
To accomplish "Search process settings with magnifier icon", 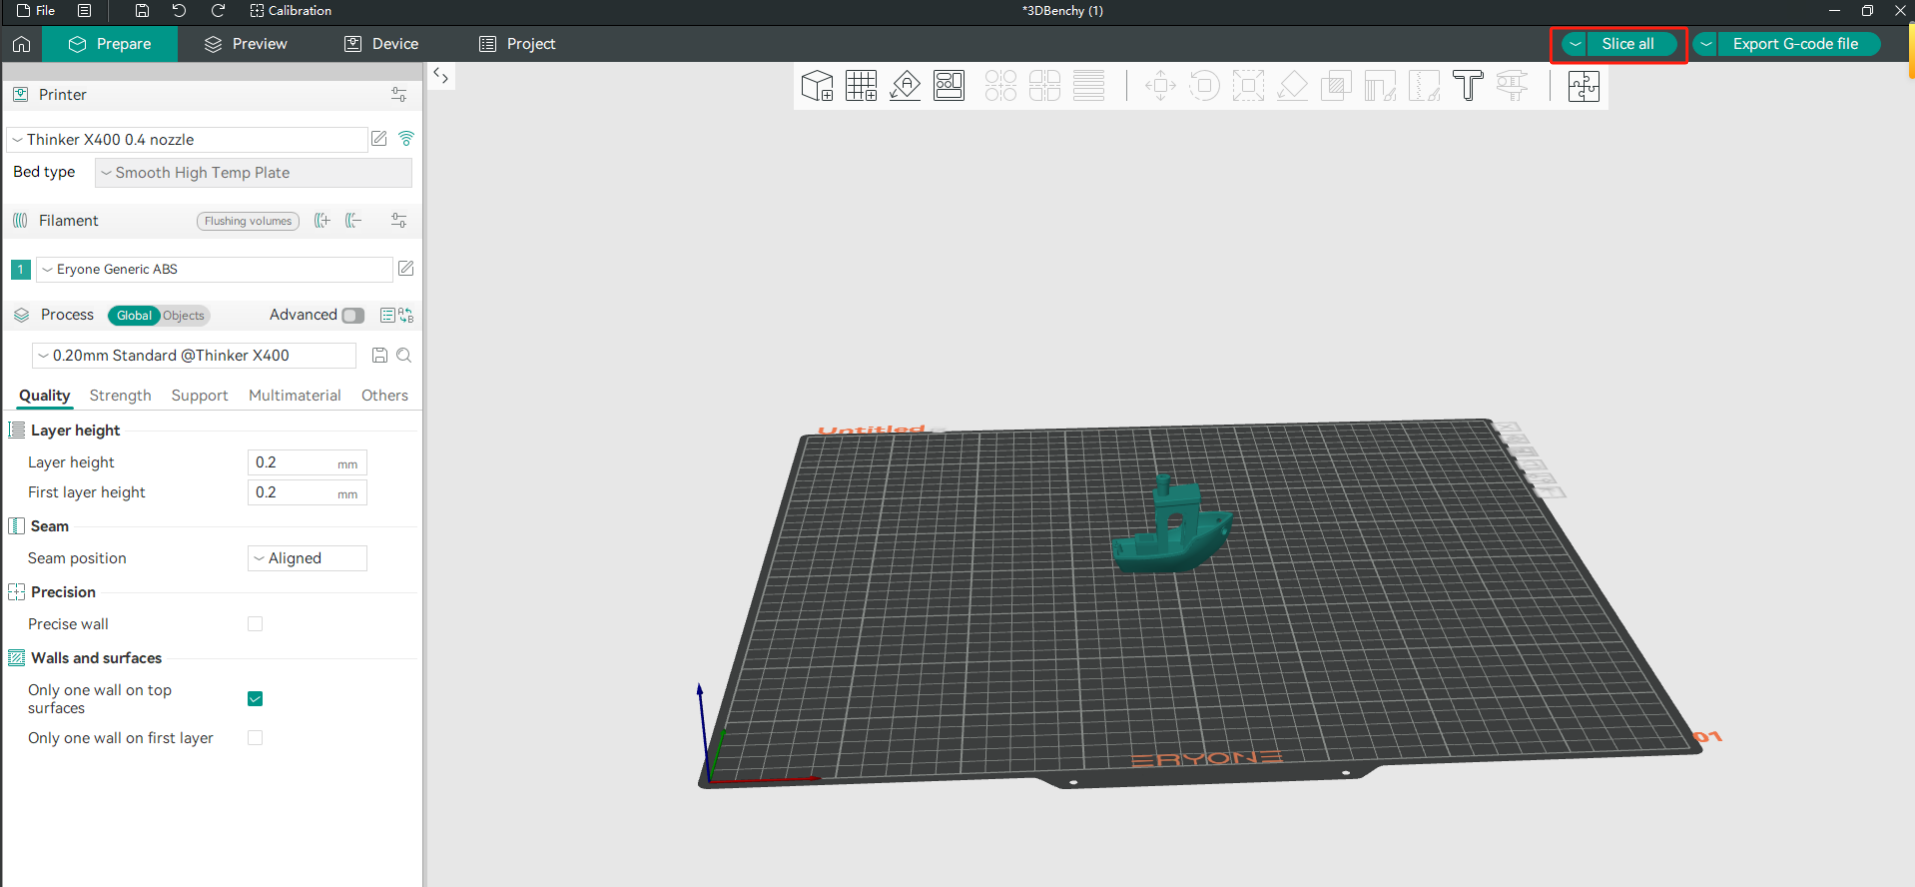I will tap(404, 355).
